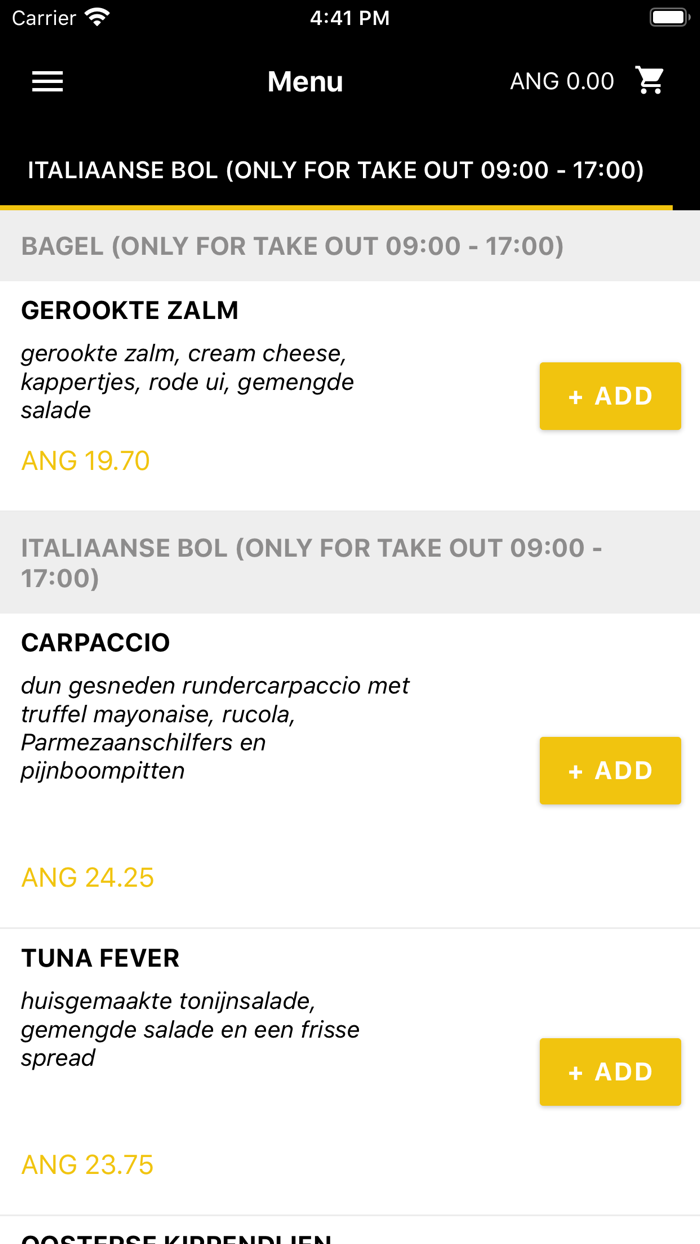Tap the Tuna Fever description text
Viewport: 700px width, 1244px height.
(190, 1029)
